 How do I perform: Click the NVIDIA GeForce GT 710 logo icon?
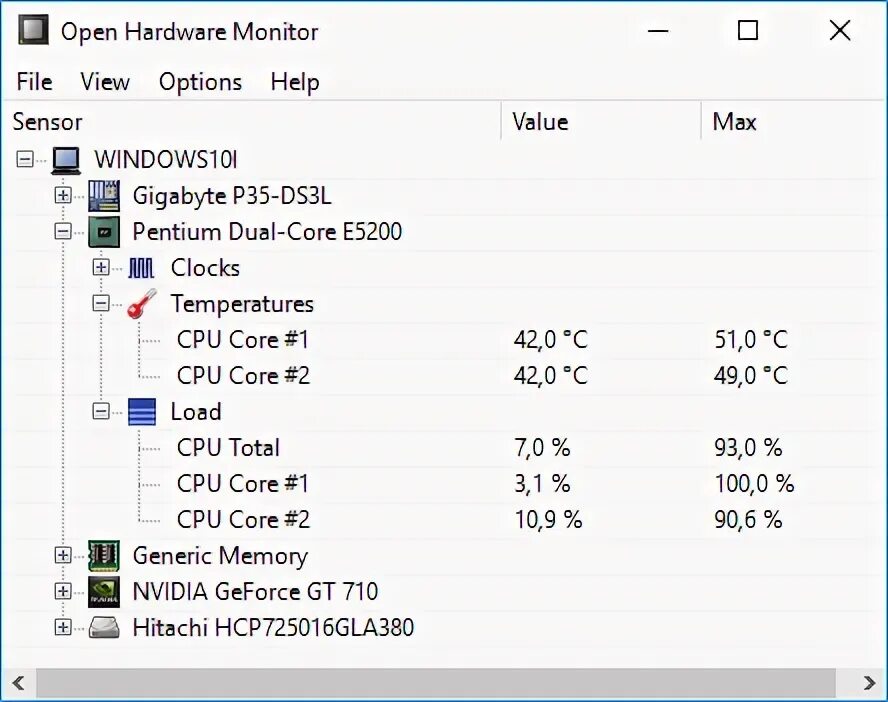tap(104, 592)
